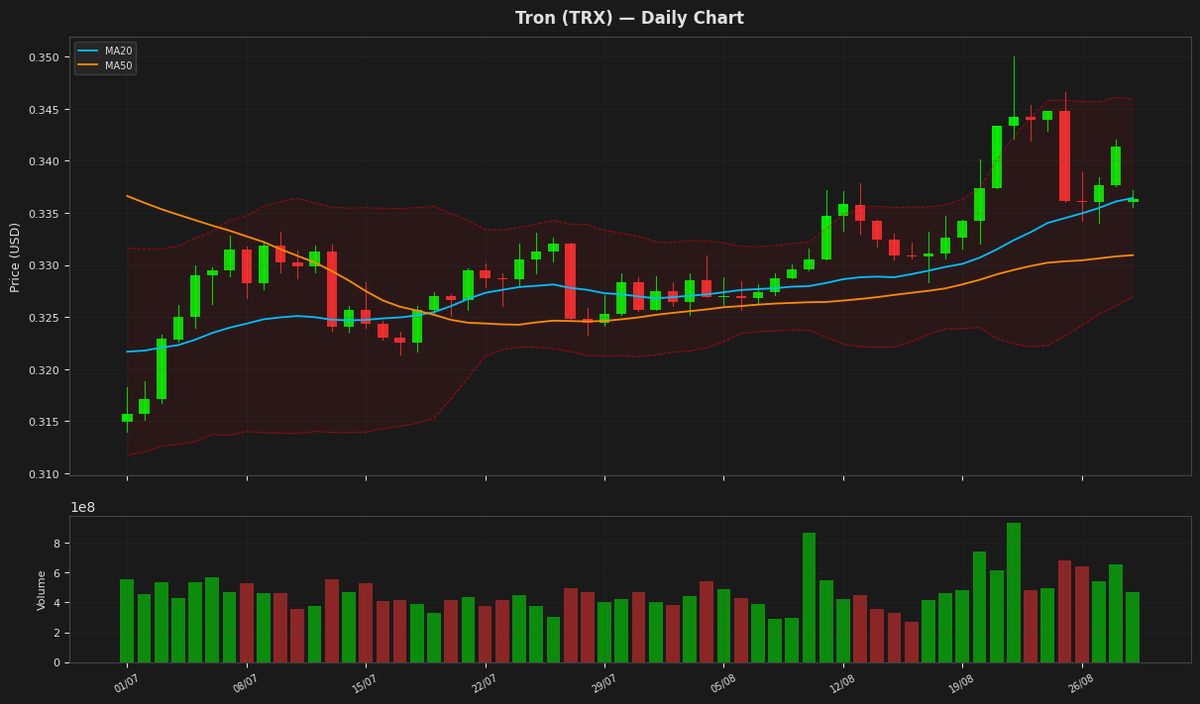
Task: Click the 0.350 price axis tick label
Action: 42,58
